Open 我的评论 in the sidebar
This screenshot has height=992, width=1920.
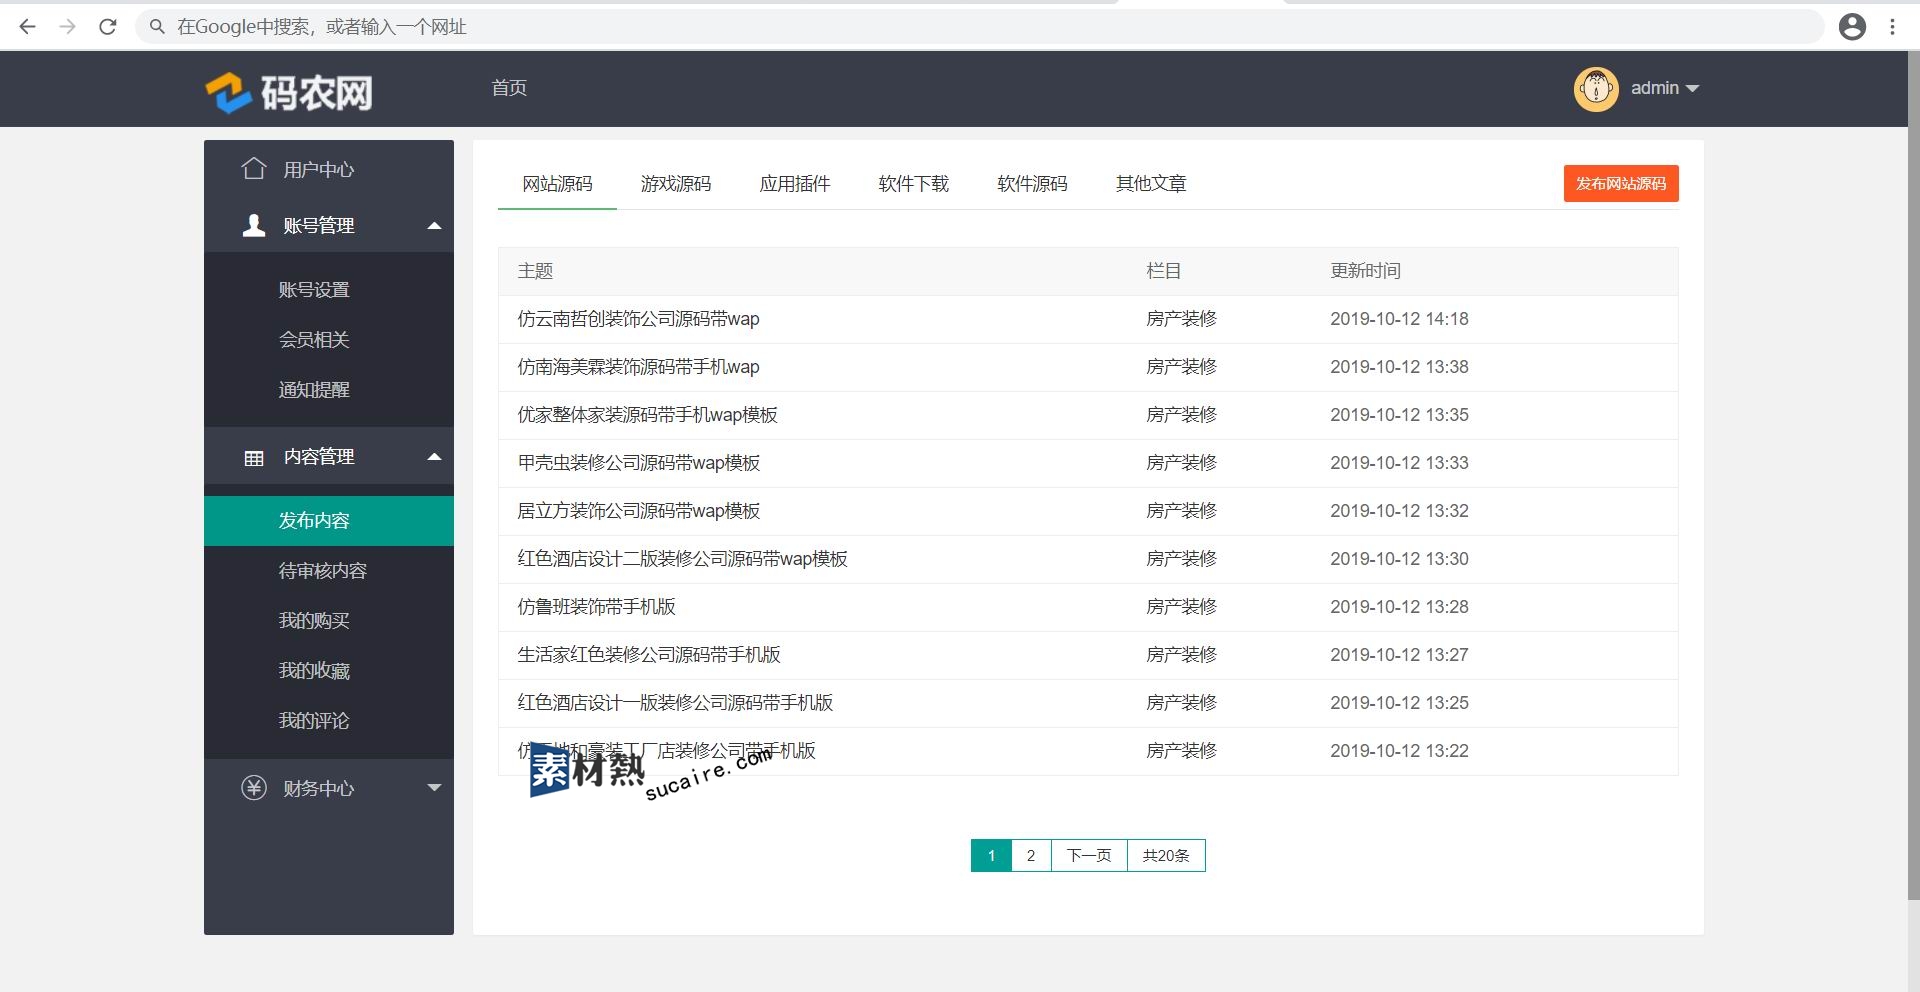(314, 721)
